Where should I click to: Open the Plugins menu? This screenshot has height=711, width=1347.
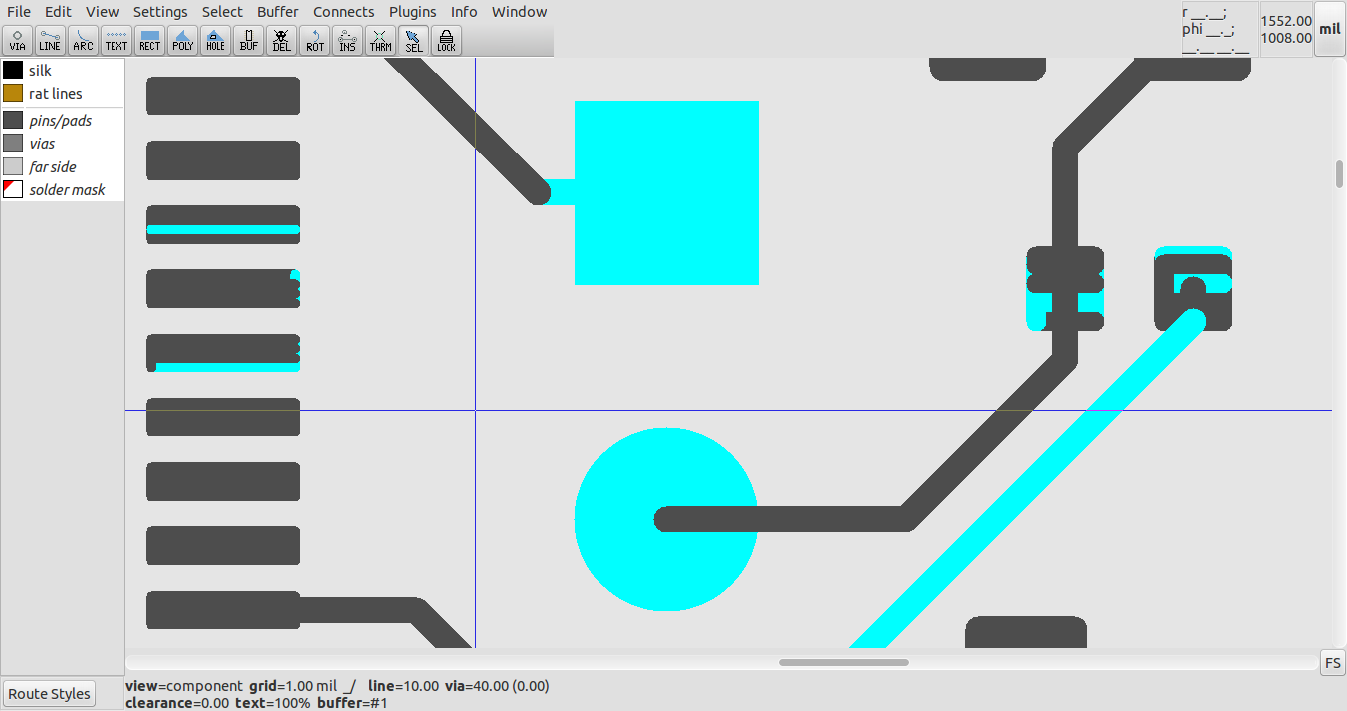point(412,11)
